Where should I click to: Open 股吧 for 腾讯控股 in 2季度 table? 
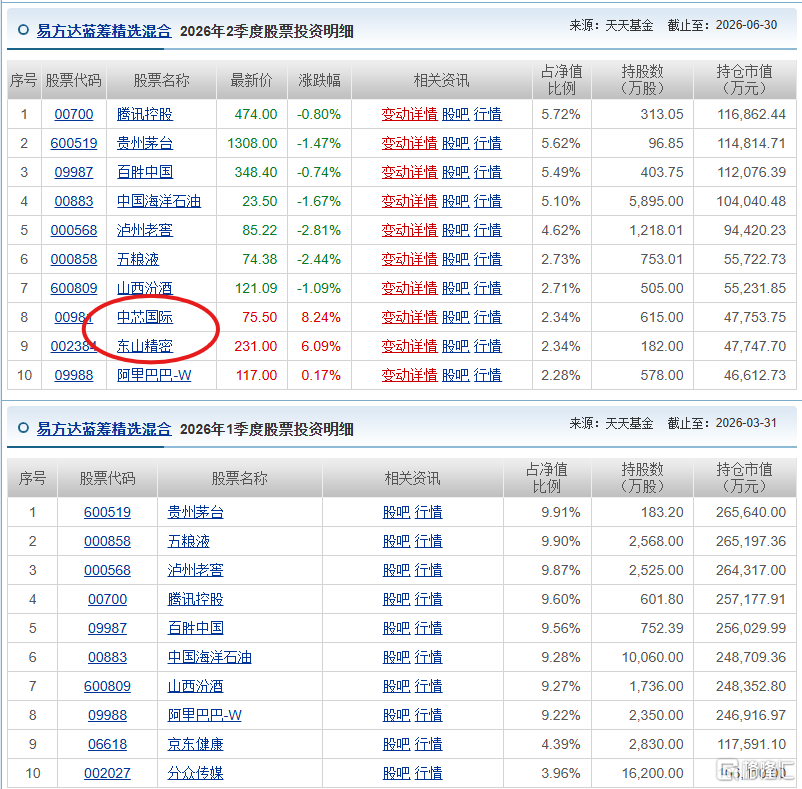pyautogui.click(x=455, y=114)
